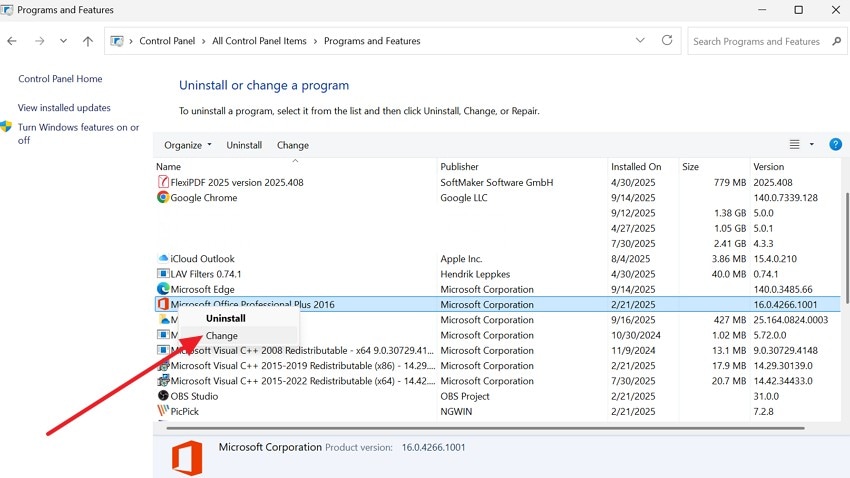The width and height of the screenshot is (850, 478).
Task: Click the LAV Filters icon
Action: pos(163,274)
